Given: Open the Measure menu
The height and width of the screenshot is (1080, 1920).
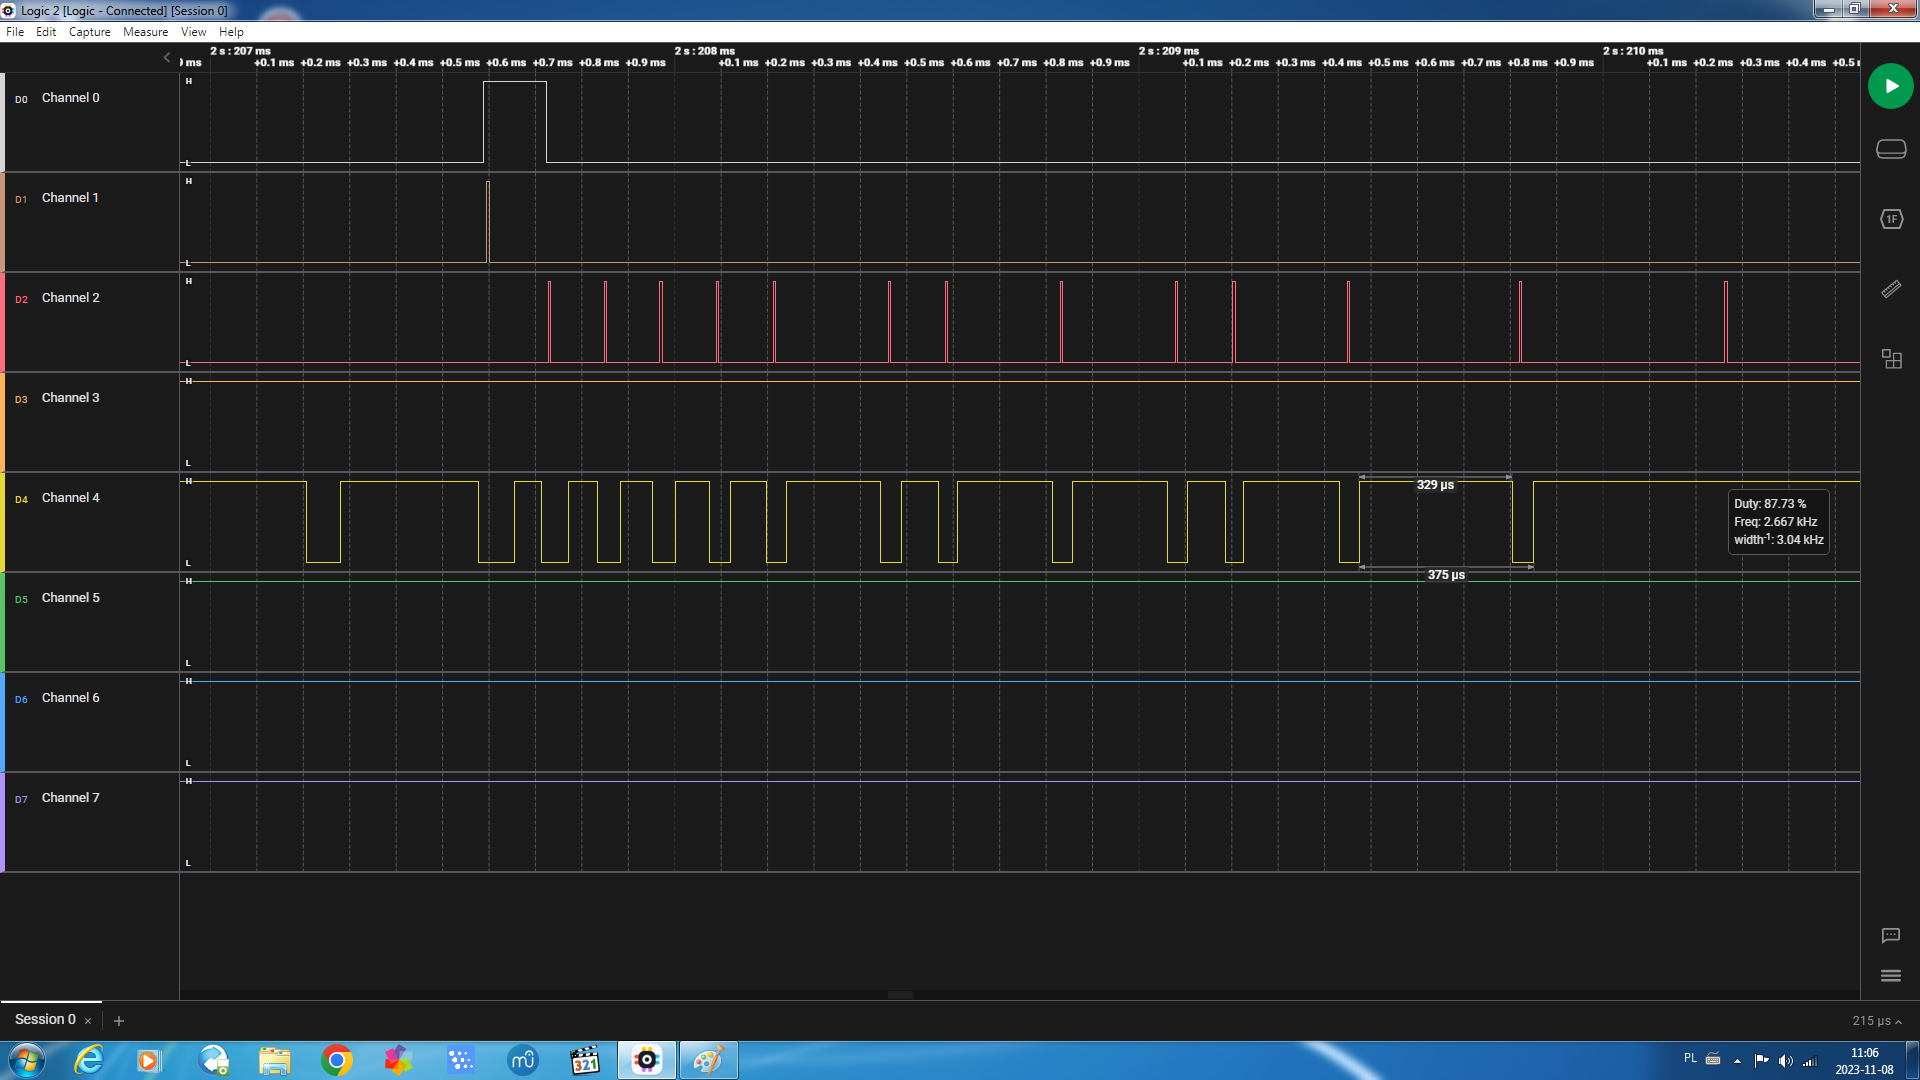Looking at the screenshot, I should (146, 32).
